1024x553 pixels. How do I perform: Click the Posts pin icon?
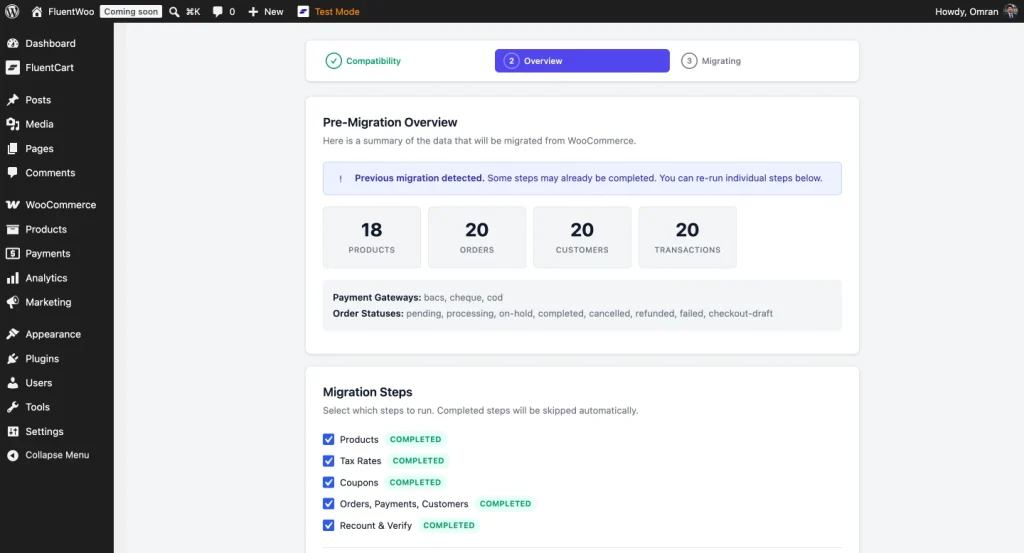[12, 100]
